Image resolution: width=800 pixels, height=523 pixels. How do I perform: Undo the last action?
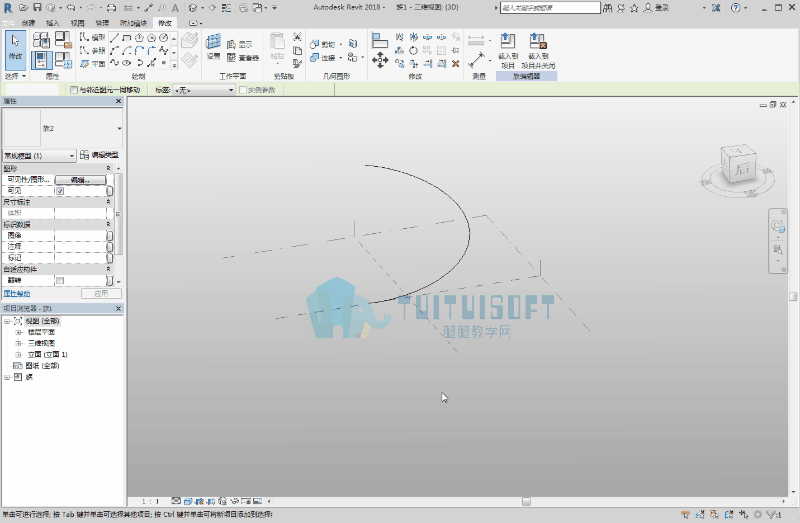pos(70,8)
